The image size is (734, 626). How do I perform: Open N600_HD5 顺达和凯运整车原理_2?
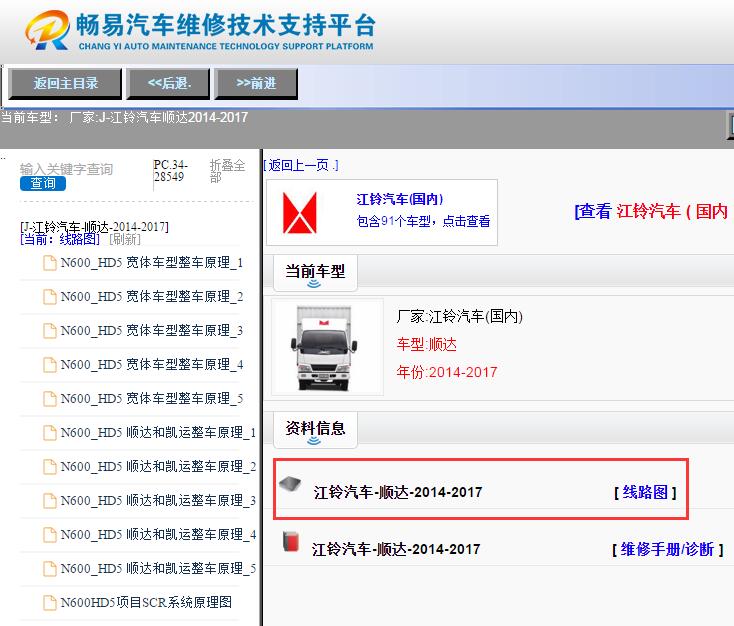point(158,467)
